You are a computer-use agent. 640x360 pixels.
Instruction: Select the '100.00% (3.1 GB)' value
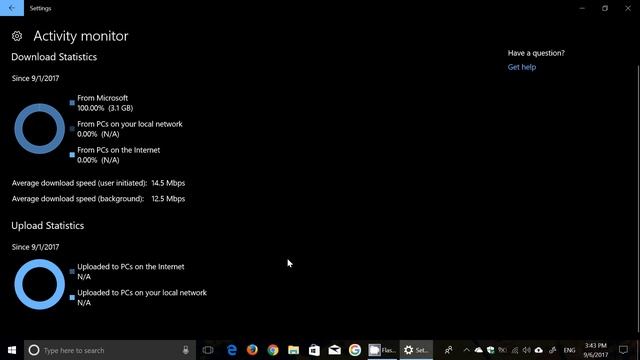click(105, 108)
